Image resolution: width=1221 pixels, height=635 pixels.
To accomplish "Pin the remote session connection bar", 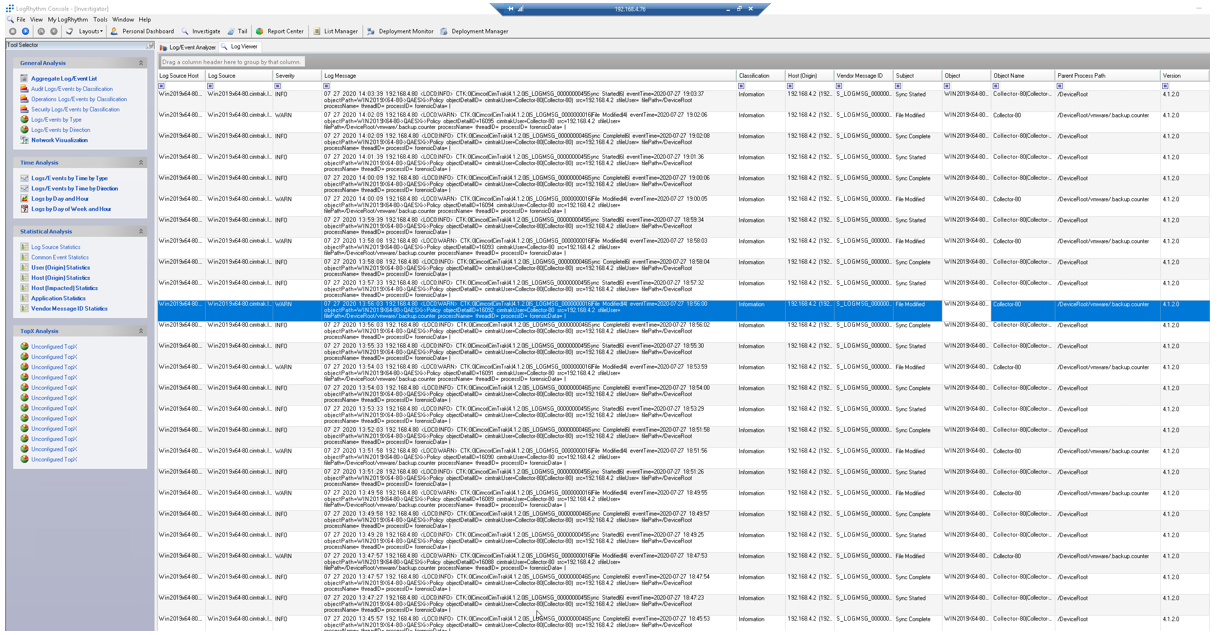I will pyautogui.click(x=510, y=9).
